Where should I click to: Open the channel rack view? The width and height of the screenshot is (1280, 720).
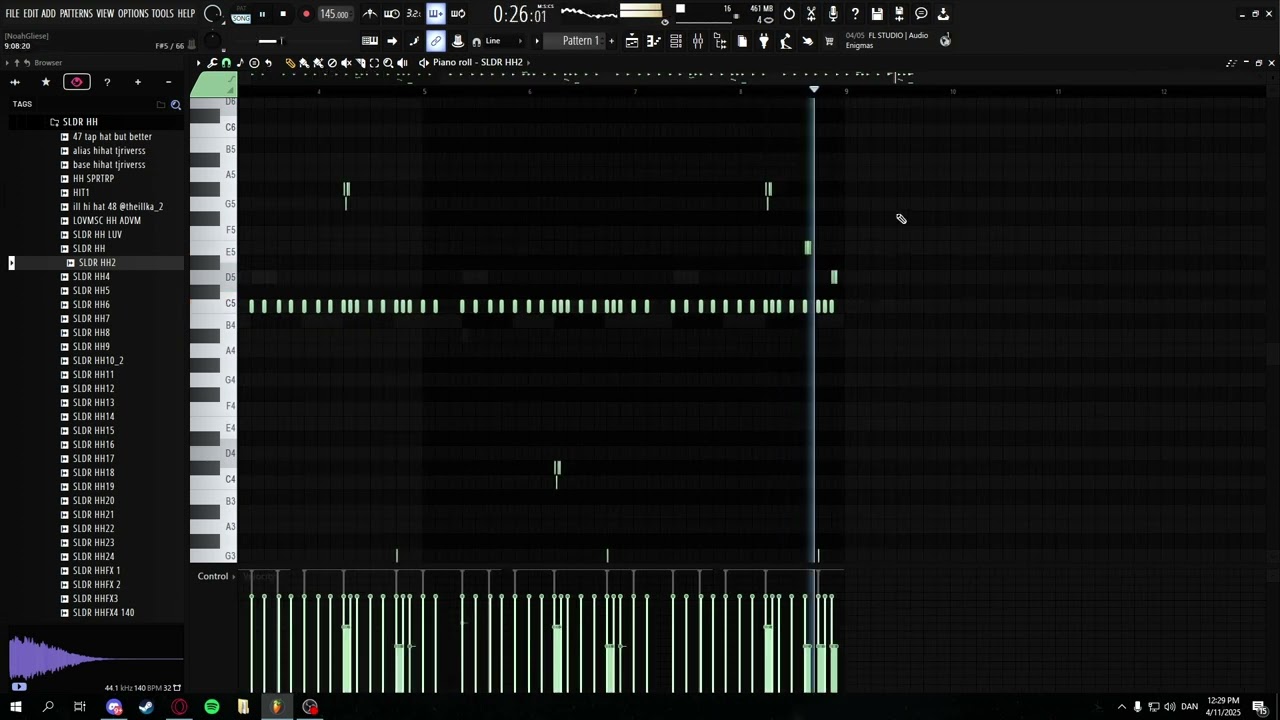coord(676,41)
